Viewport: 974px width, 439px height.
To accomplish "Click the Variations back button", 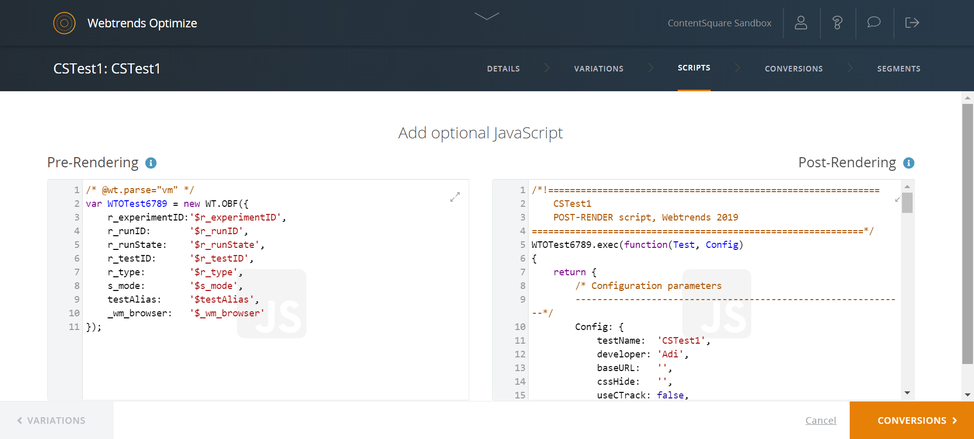I will pos(57,420).
